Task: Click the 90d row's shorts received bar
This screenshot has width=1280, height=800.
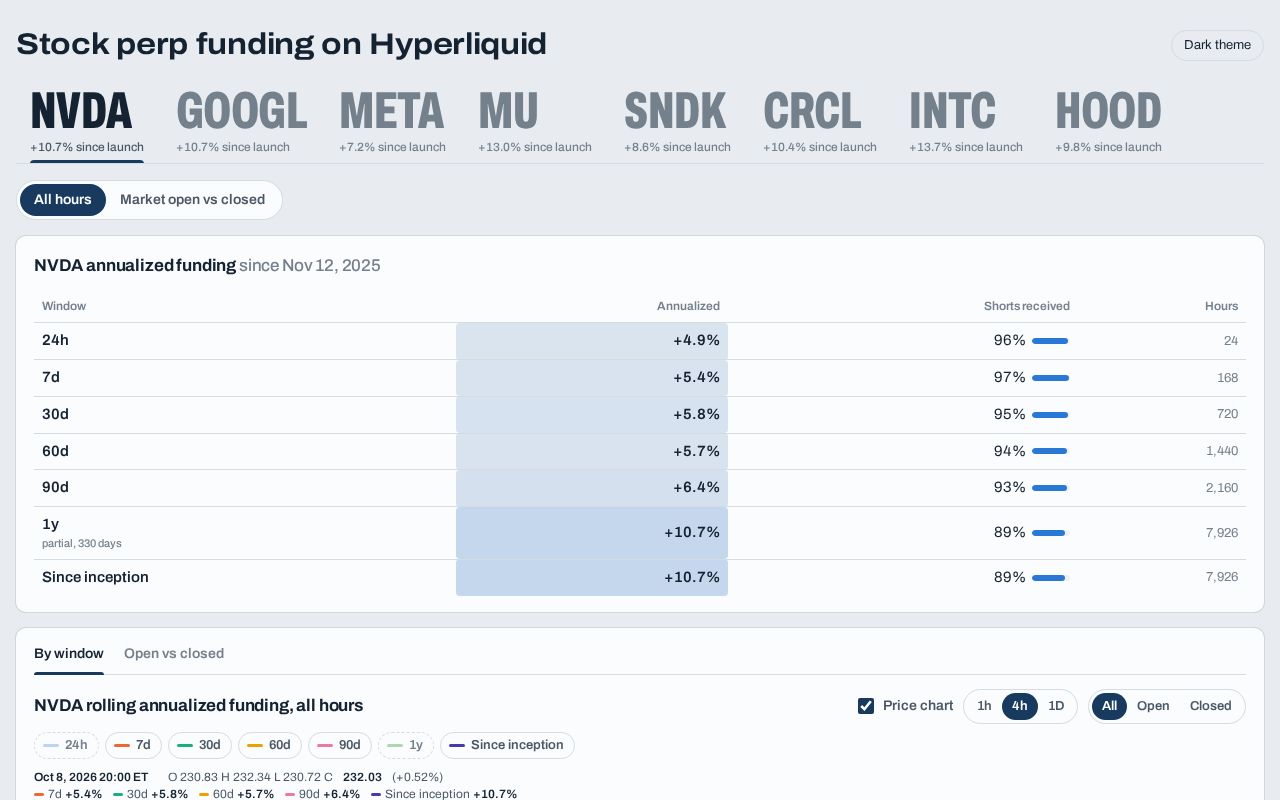Action: (1050, 488)
